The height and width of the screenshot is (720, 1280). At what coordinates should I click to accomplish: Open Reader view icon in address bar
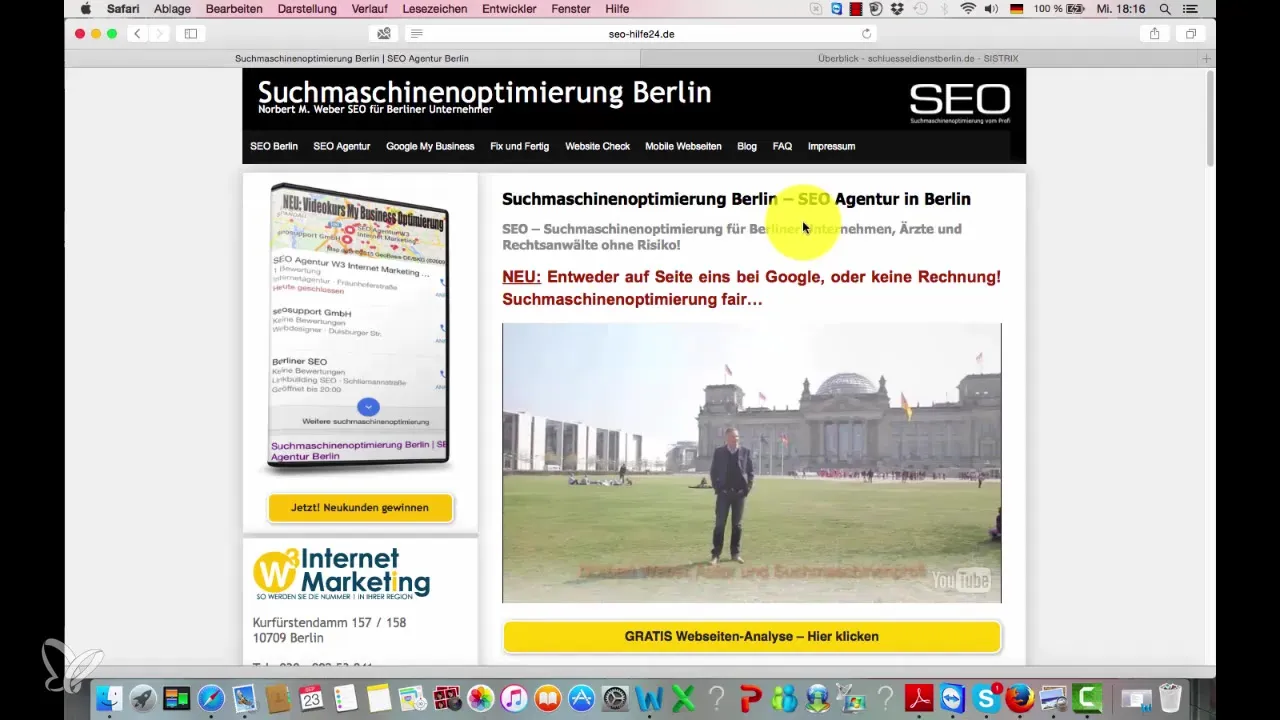417,33
